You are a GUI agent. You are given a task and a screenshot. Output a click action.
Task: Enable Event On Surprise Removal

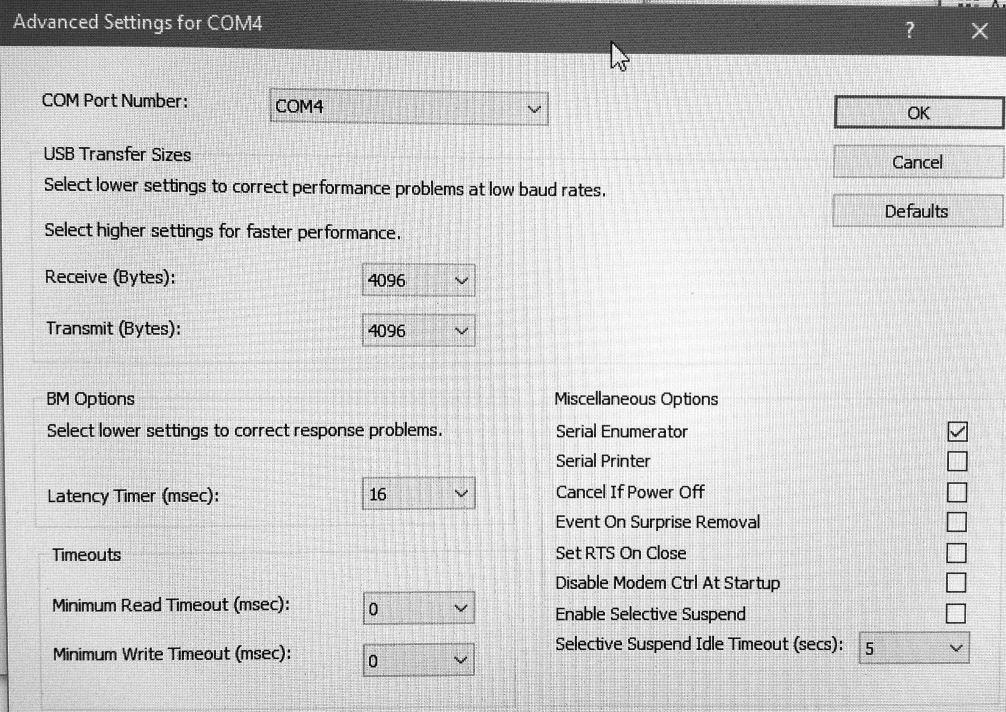tap(957, 521)
